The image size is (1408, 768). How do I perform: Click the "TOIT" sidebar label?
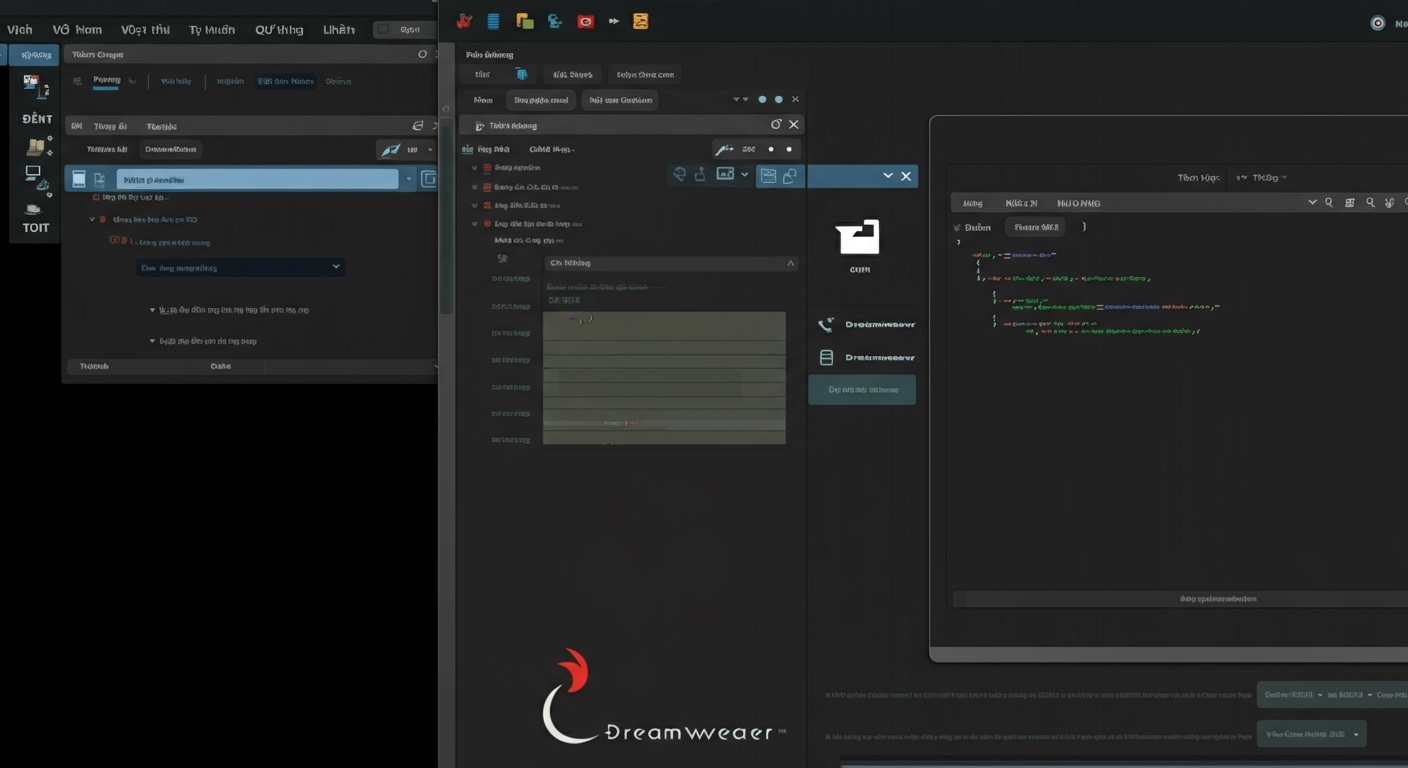36,228
